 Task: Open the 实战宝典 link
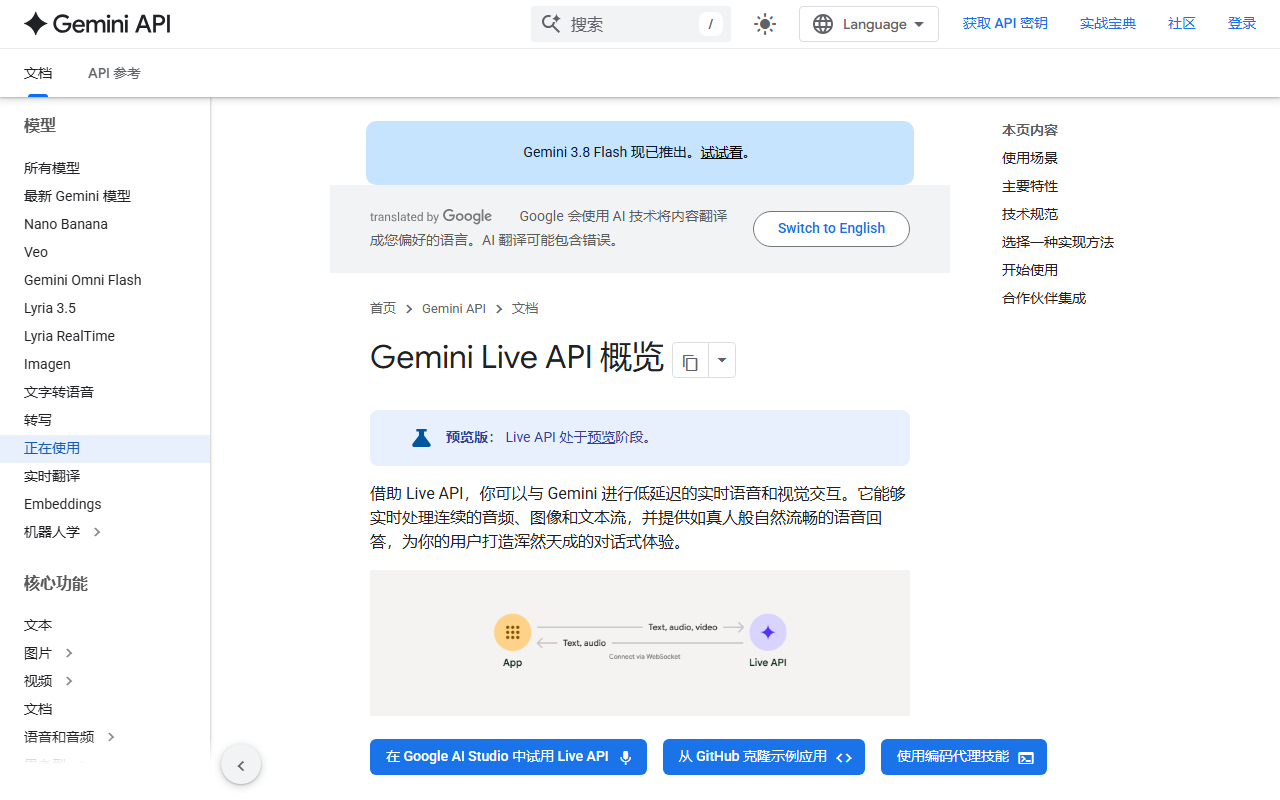pos(1108,23)
